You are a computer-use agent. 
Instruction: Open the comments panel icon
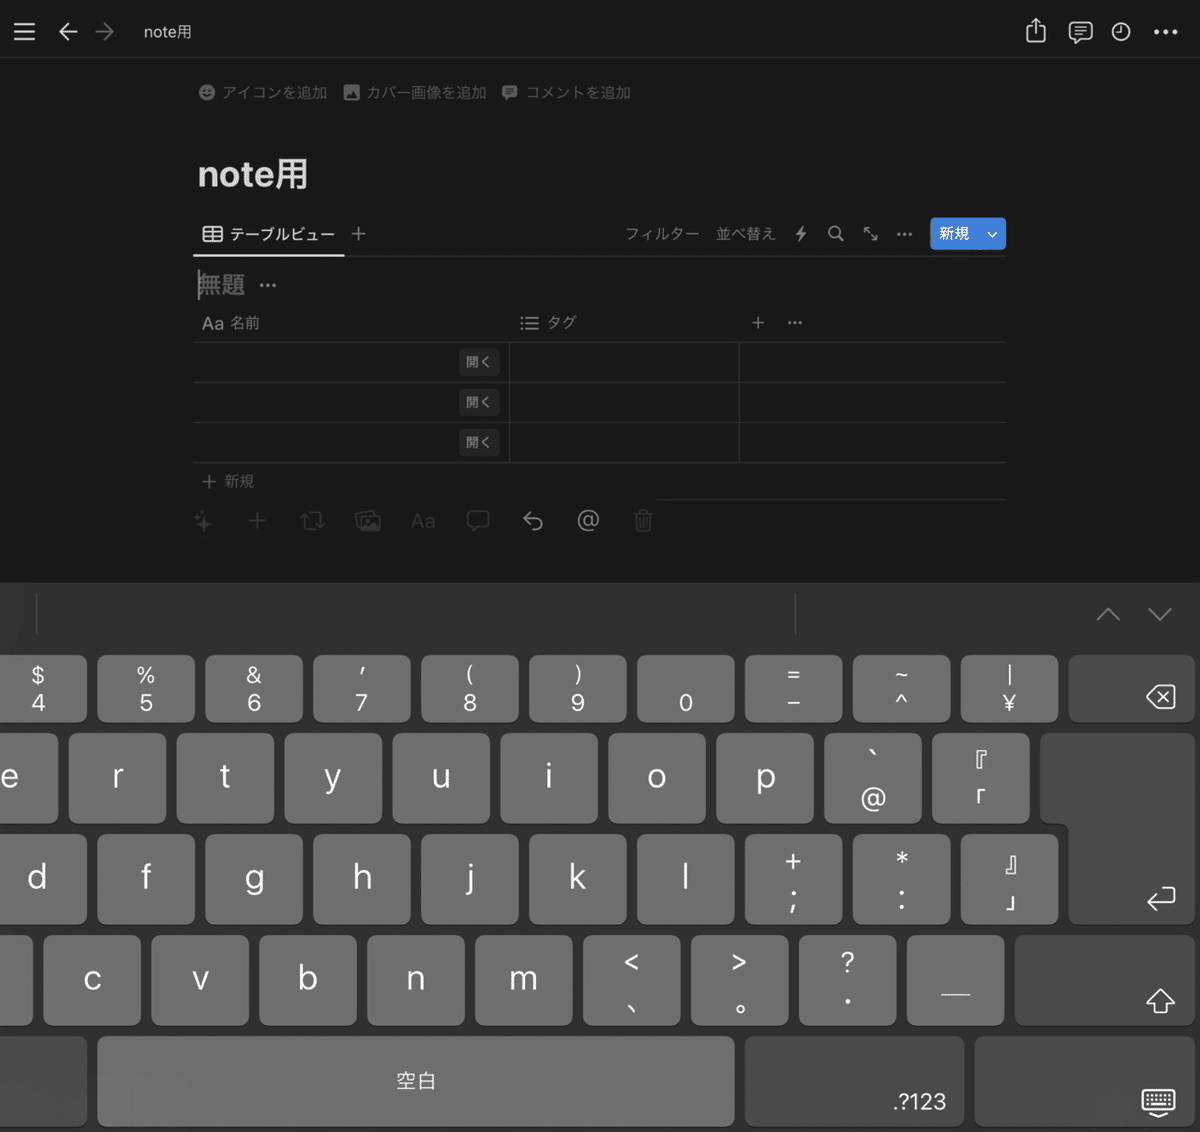(x=1080, y=32)
